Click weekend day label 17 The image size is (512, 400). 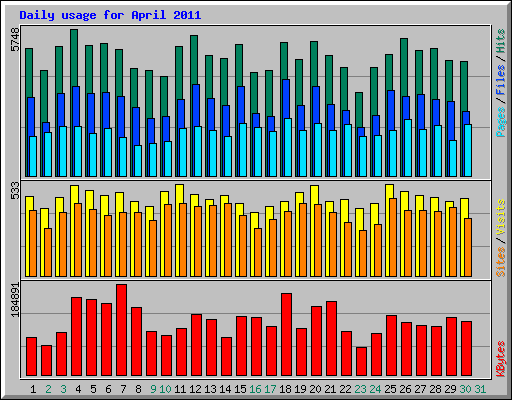[x=270, y=389]
